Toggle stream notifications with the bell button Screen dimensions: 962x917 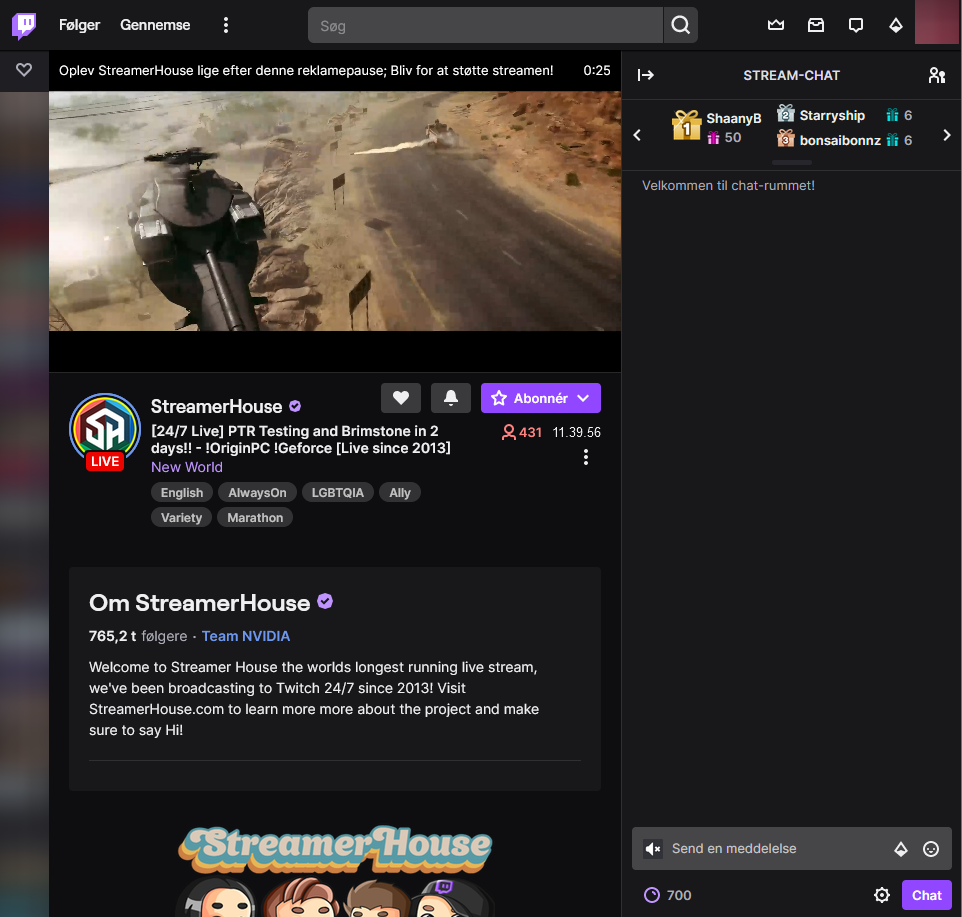tap(450, 397)
